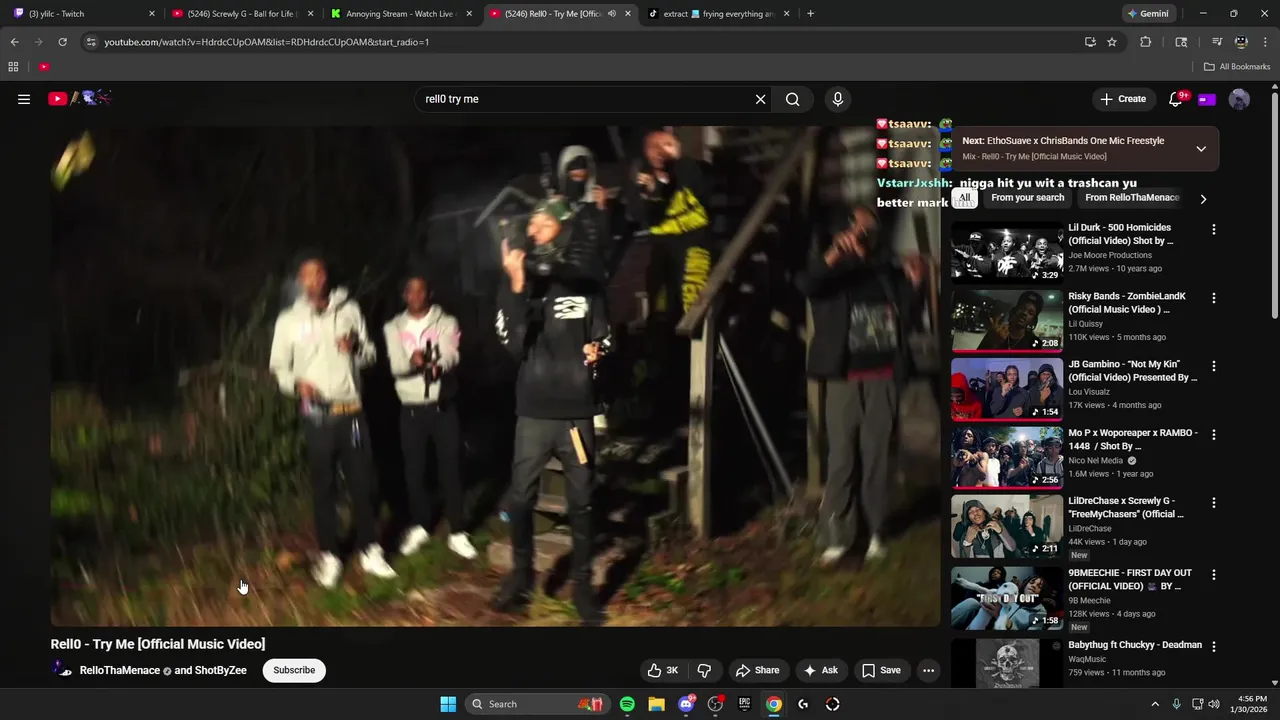The width and height of the screenshot is (1280, 720).
Task: Switch to the yillc Twitch tab
Action: click(85, 14)
